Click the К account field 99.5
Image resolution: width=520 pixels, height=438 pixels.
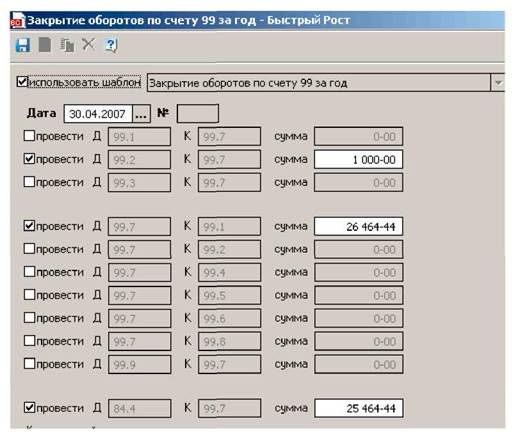click(229, 296)
